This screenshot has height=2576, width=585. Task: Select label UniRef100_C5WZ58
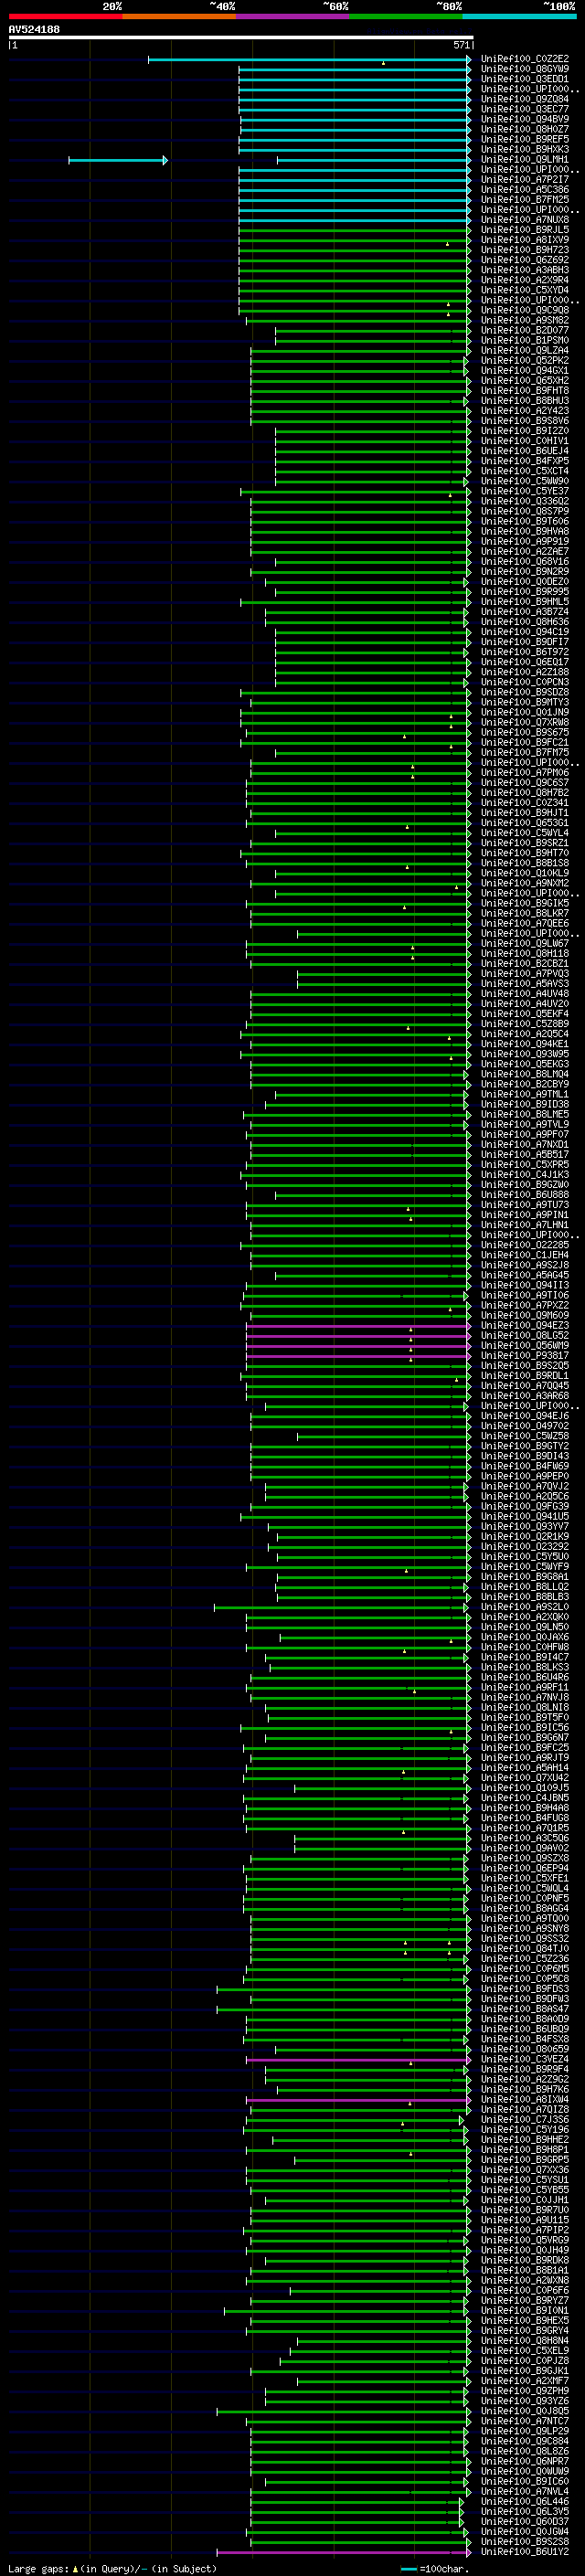point(524,1437)
